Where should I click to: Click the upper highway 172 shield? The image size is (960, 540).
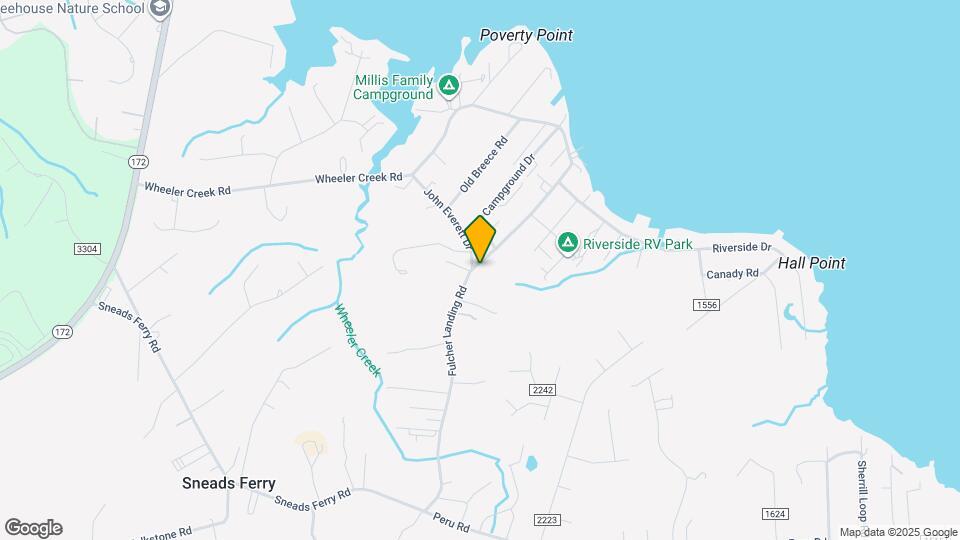(138, 162)
